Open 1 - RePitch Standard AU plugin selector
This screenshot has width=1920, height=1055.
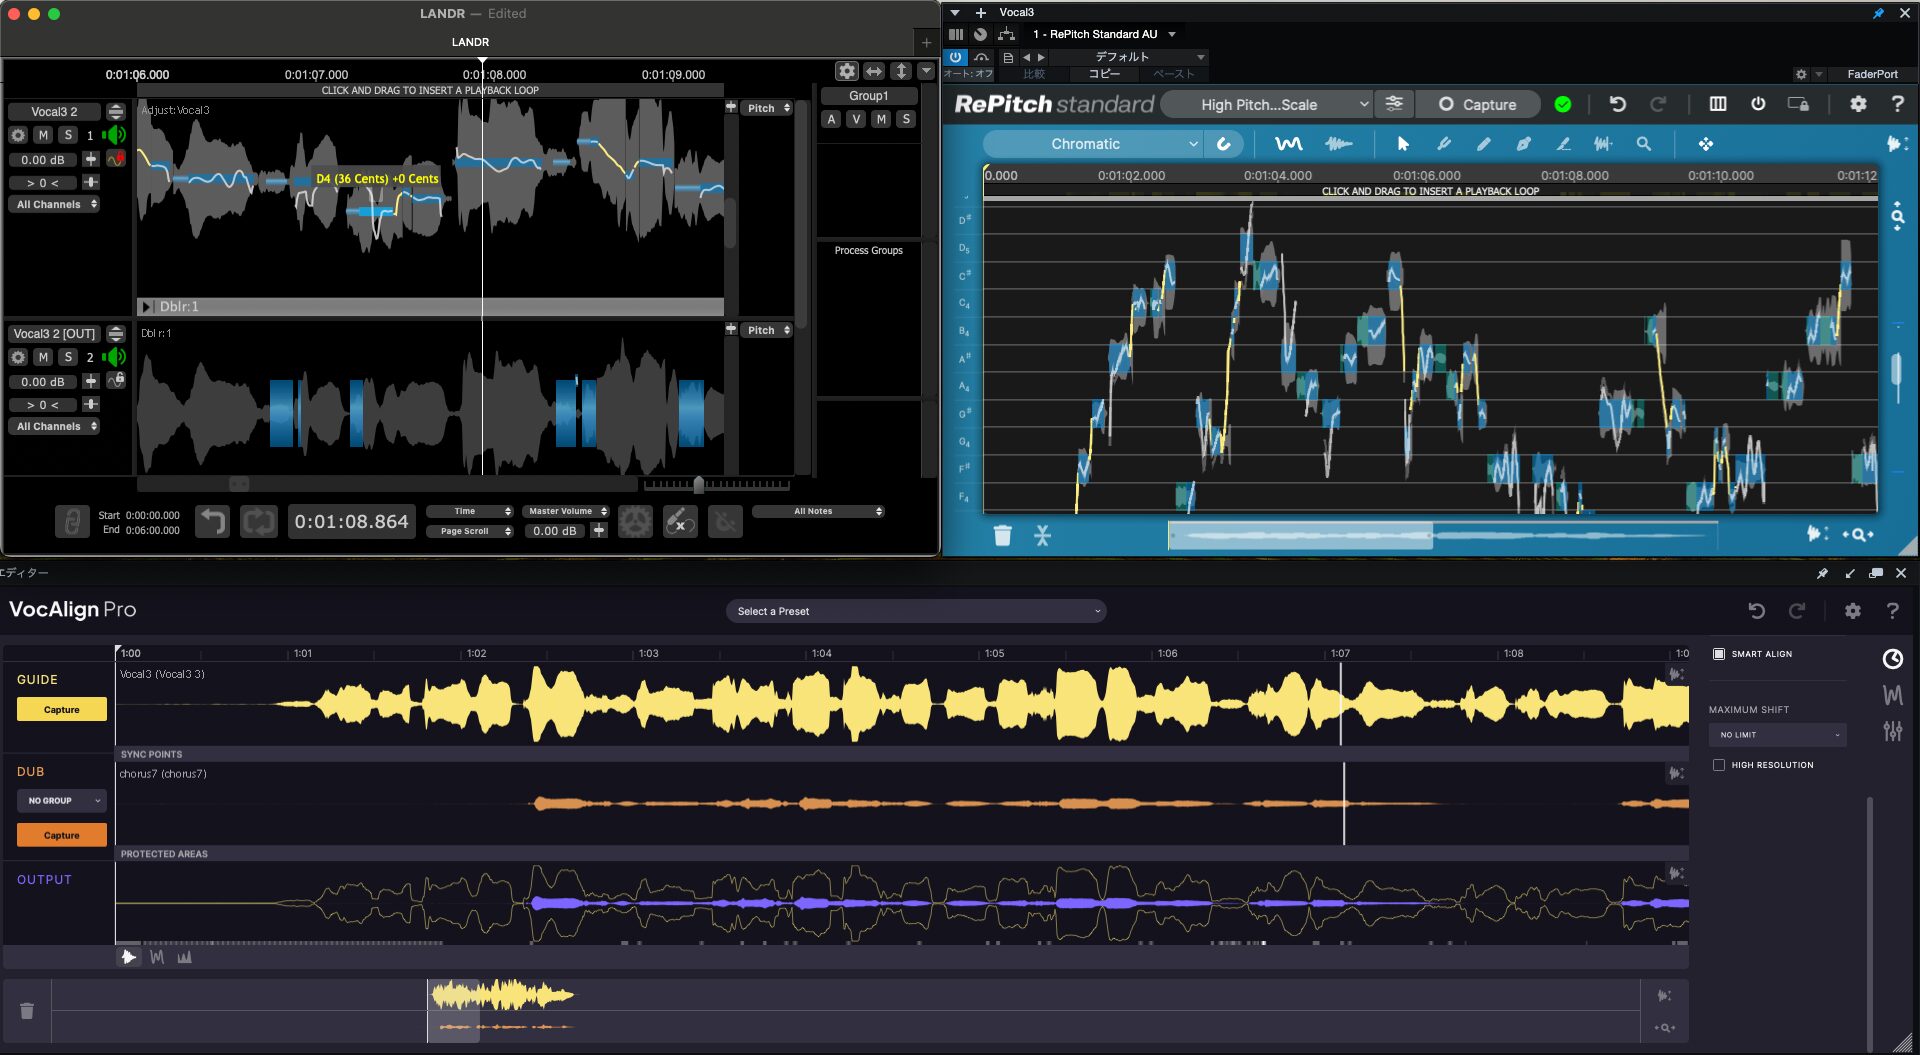click(x=1104, y=34)
